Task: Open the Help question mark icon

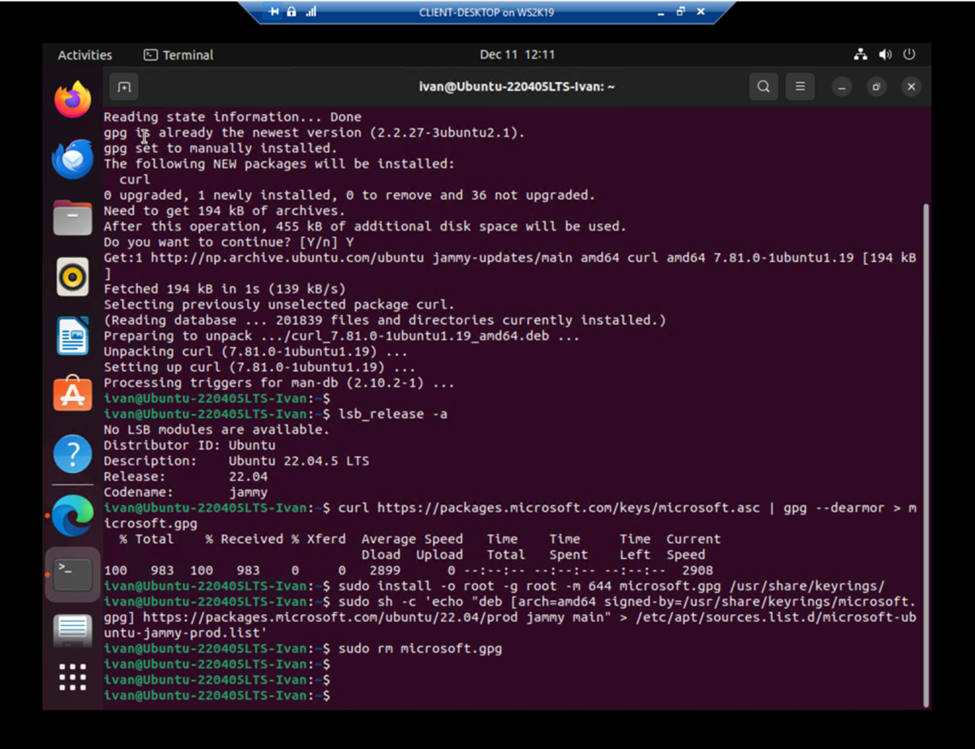Action: click(x=73, y=454)
